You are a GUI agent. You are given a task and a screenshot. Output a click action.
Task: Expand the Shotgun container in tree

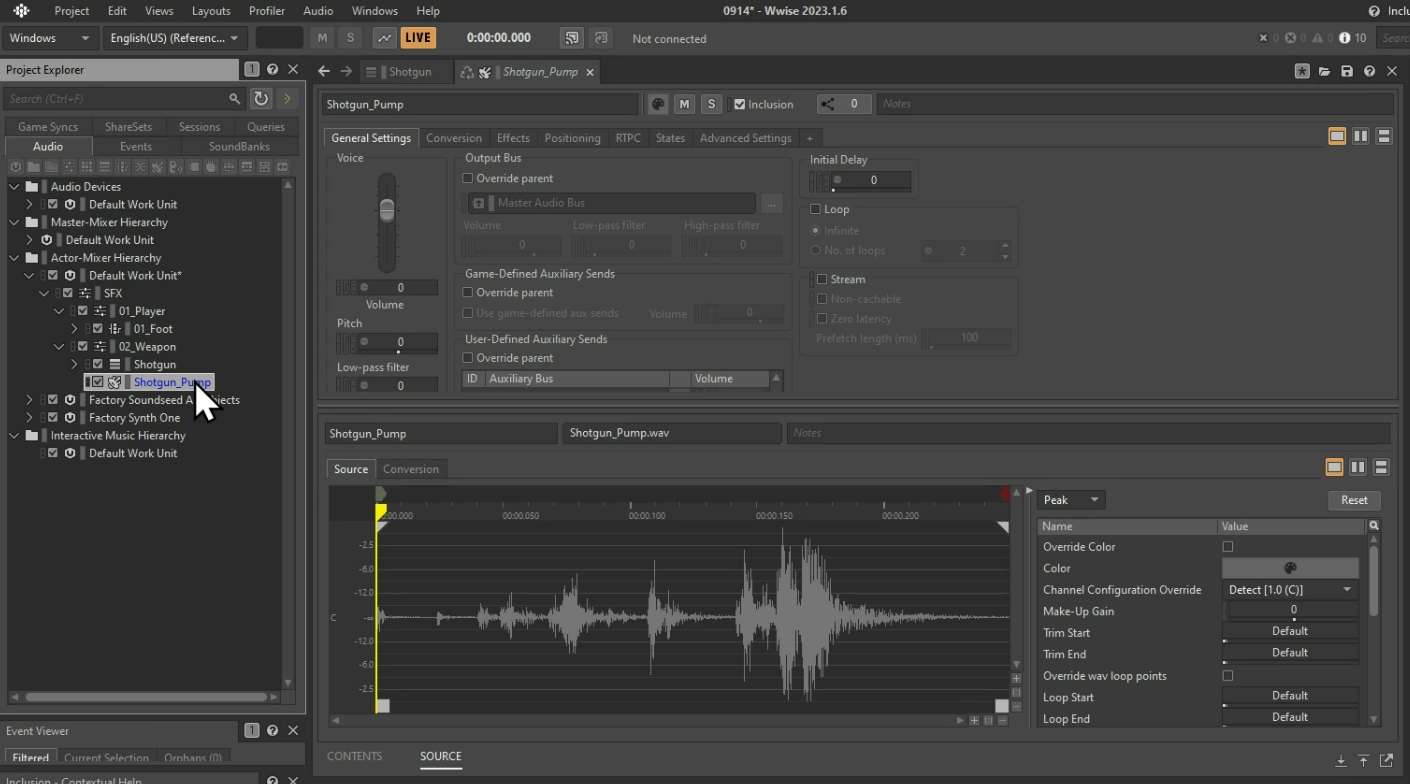(74, 364)
